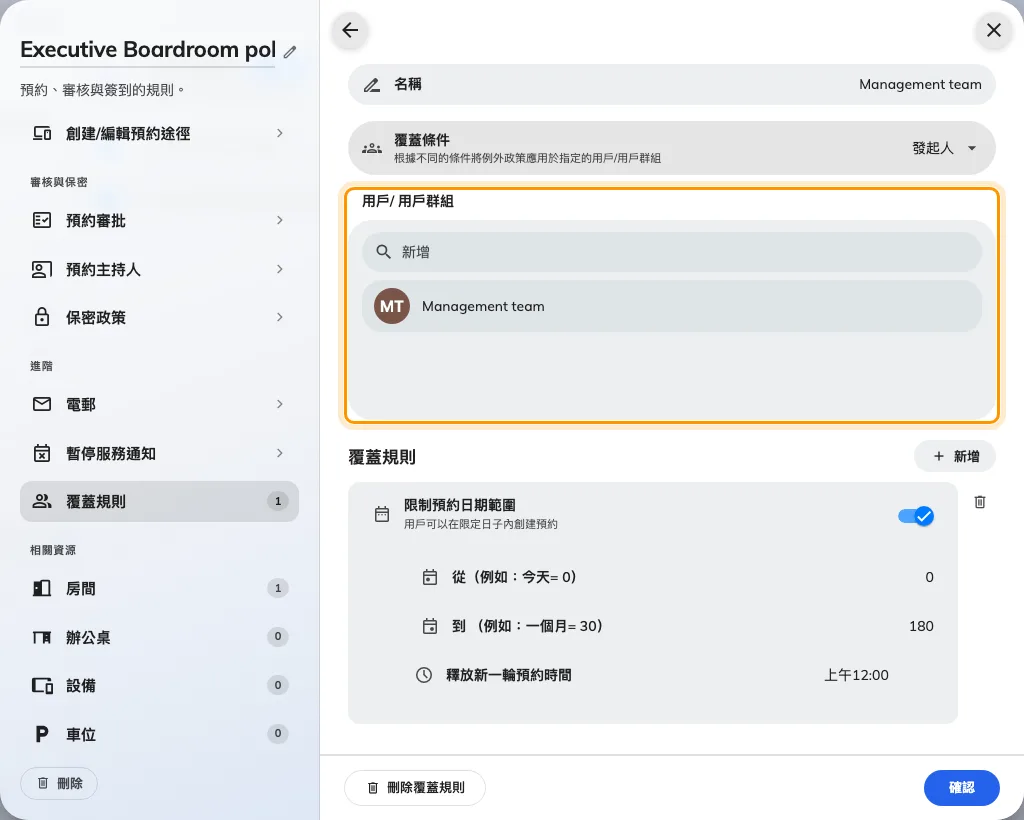Select 覆蓋規則 in the sidebar
This screenshot has height=820, width=1024.
pos(159,501)
